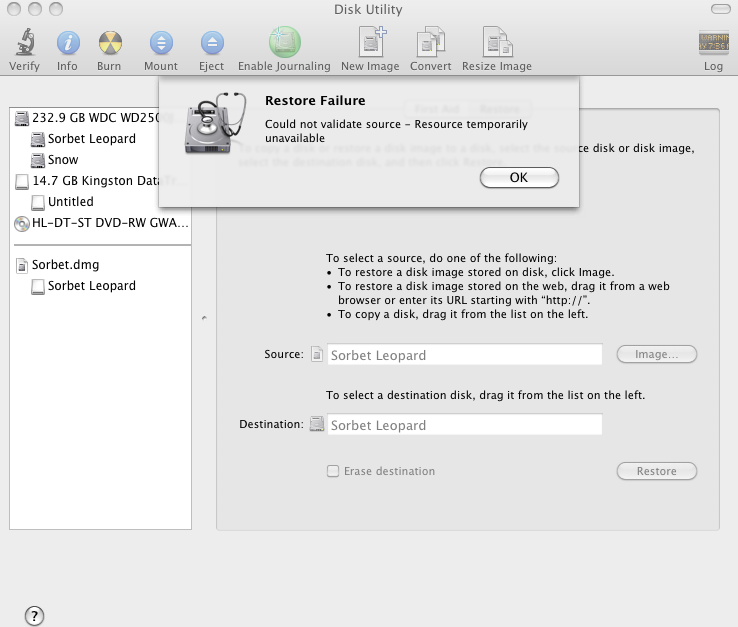Open the Info toolbar icon
This screenshot has width=738, height=627.
[x=68, y=43]
